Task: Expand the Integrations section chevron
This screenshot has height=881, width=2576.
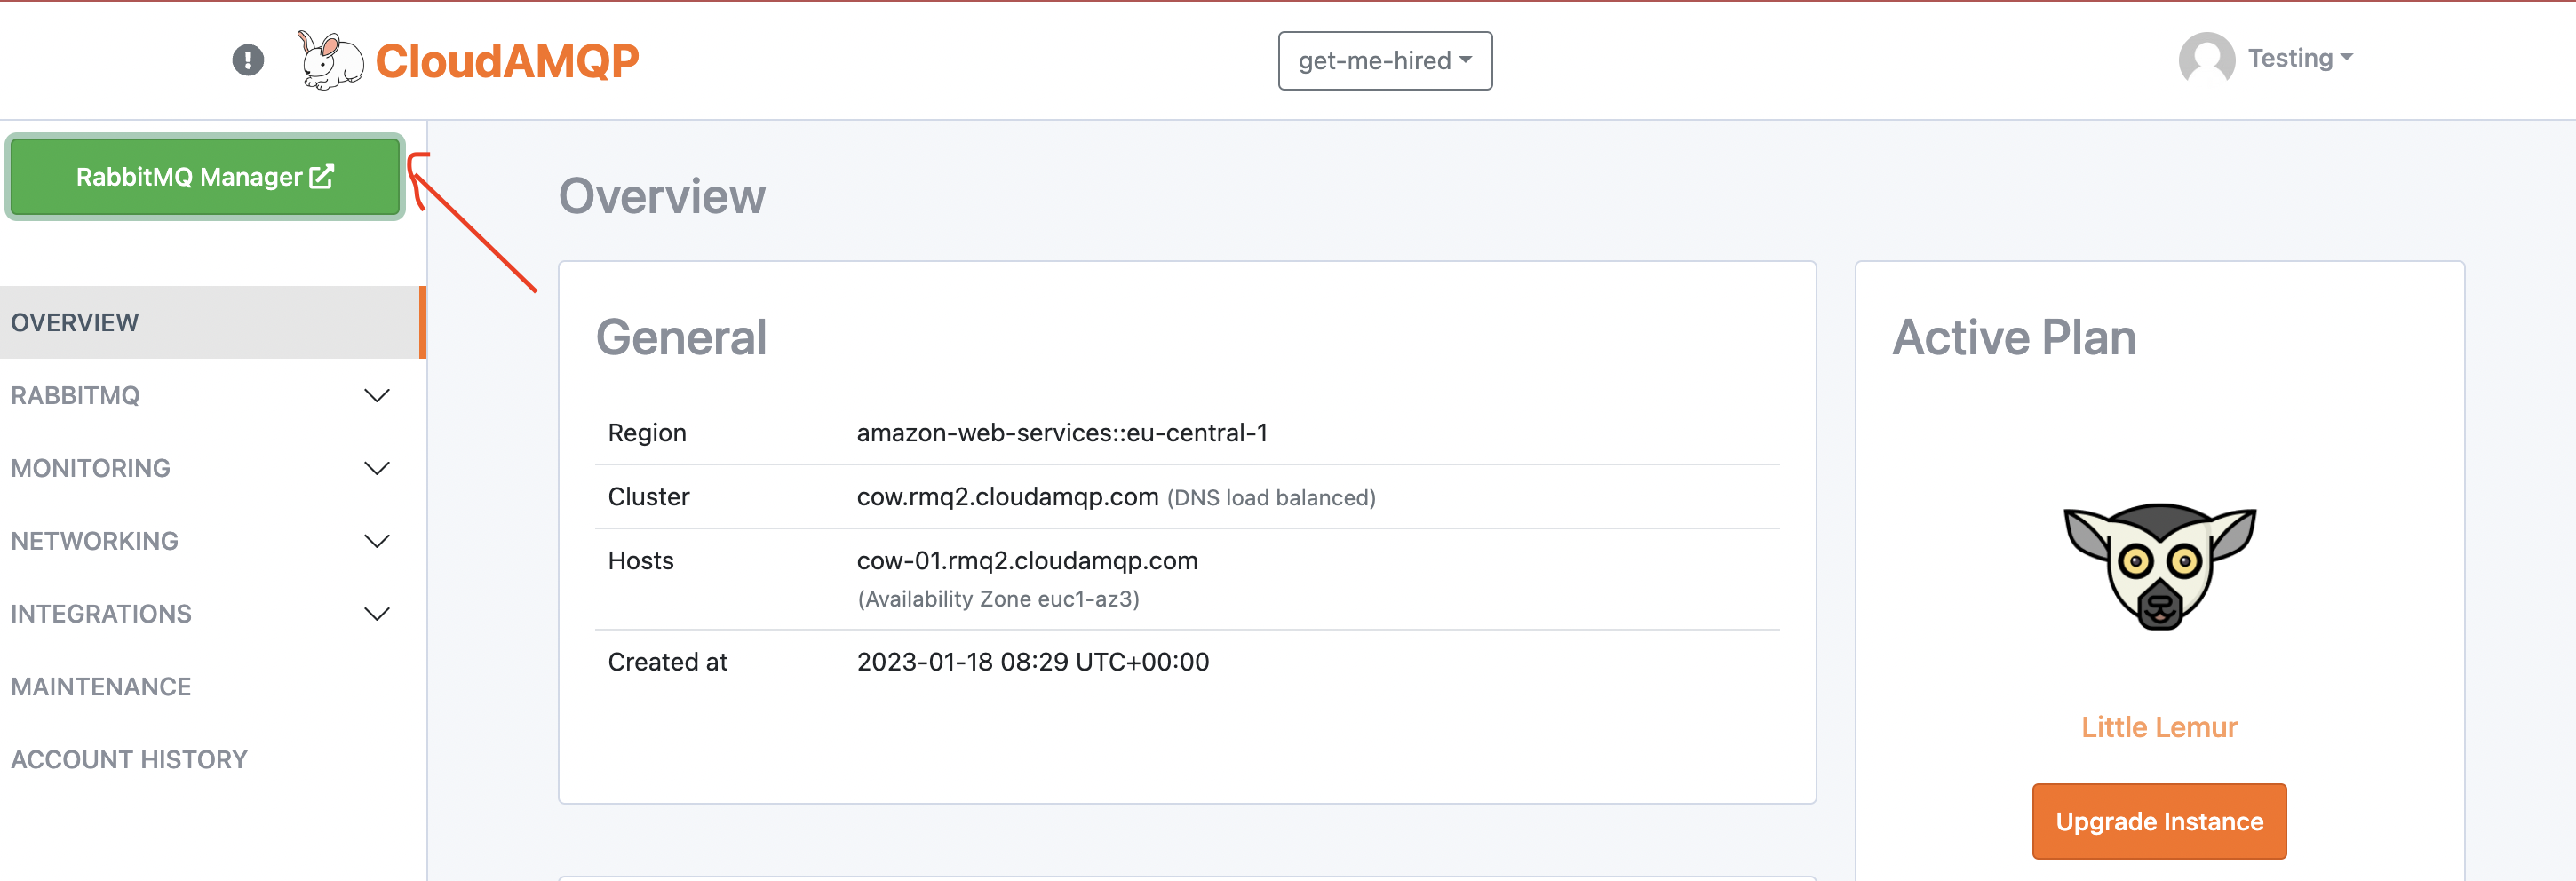Action: [x=377, y=614]
